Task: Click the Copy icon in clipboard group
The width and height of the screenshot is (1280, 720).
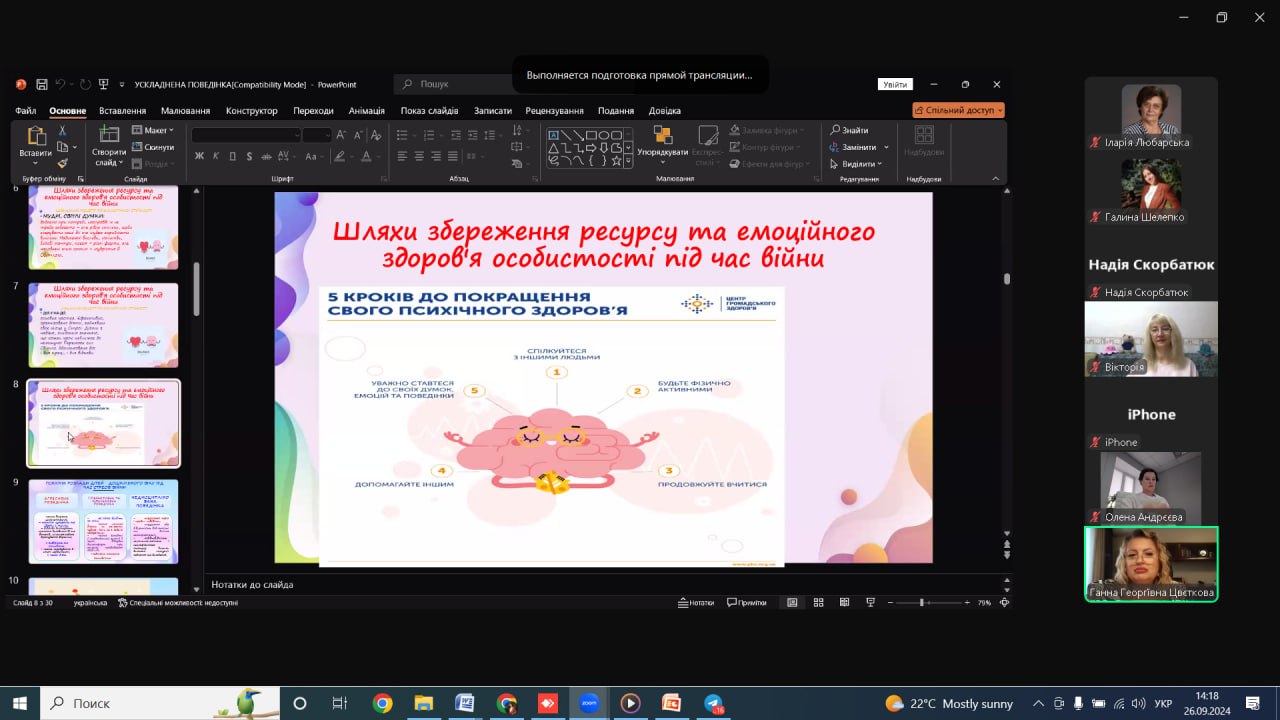Action: tap(62, 147)
